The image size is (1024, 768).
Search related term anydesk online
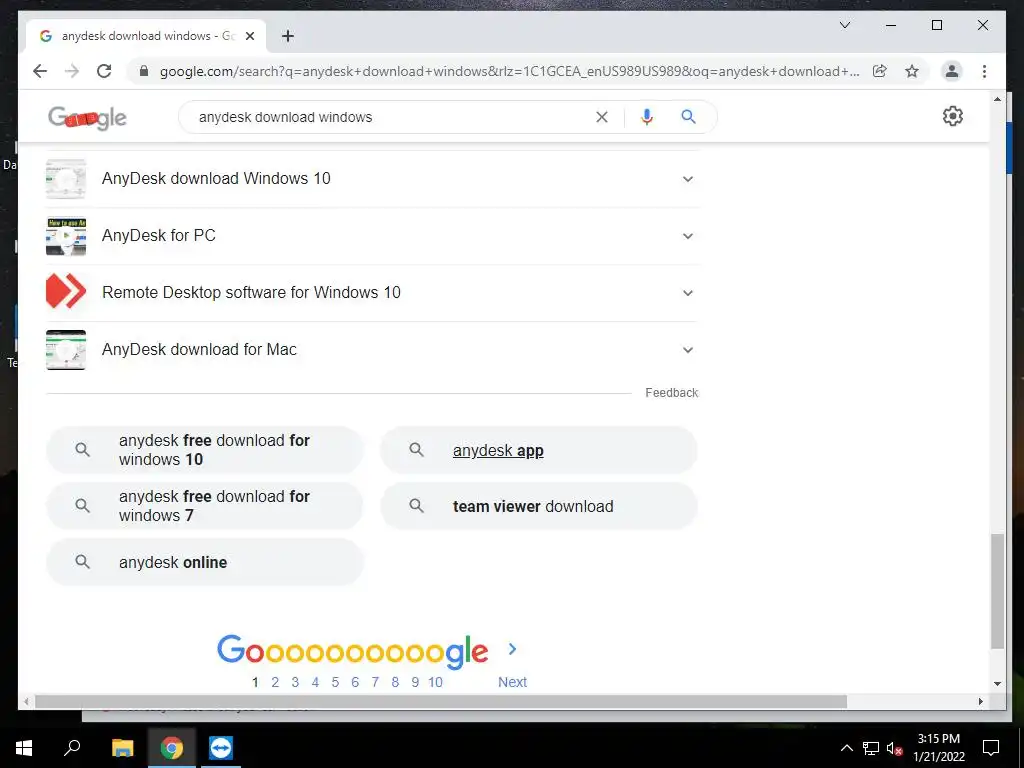point(204,562)
